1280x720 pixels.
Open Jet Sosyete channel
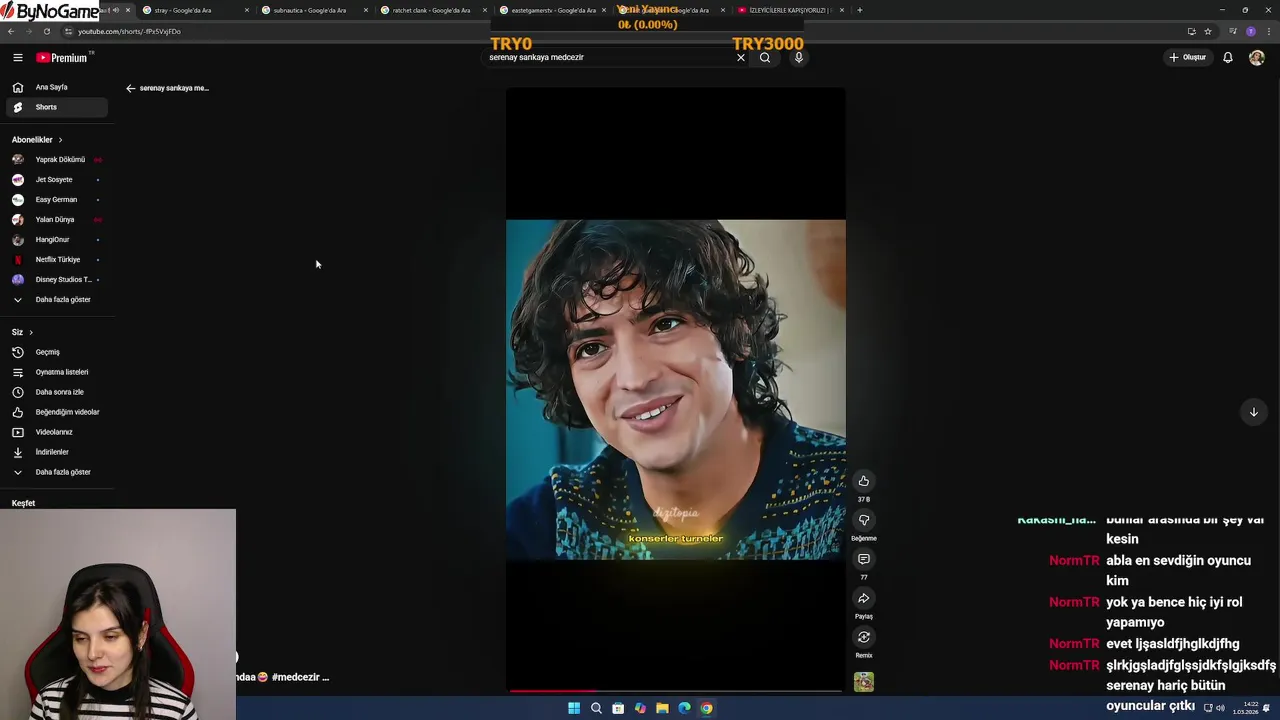55,180
